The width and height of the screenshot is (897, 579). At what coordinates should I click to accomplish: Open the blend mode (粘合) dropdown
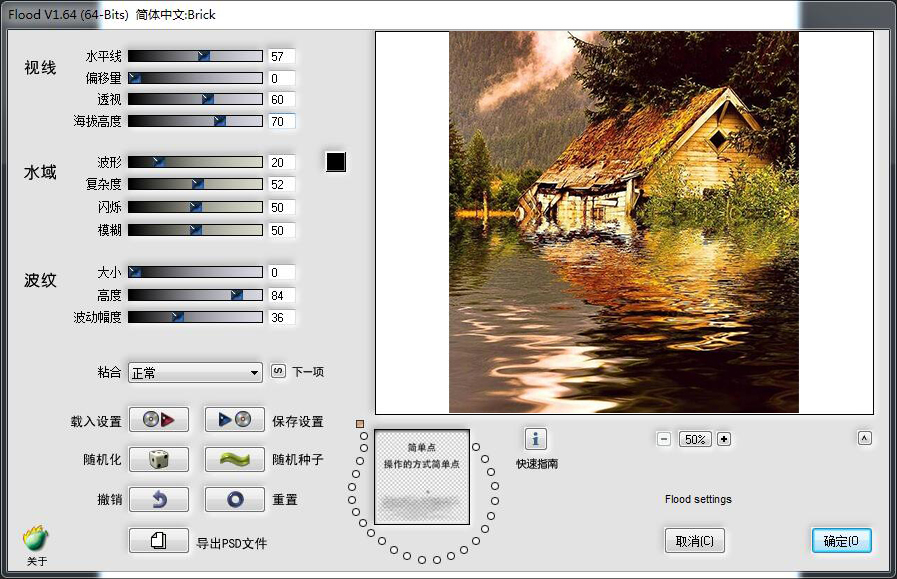[195, 372]
